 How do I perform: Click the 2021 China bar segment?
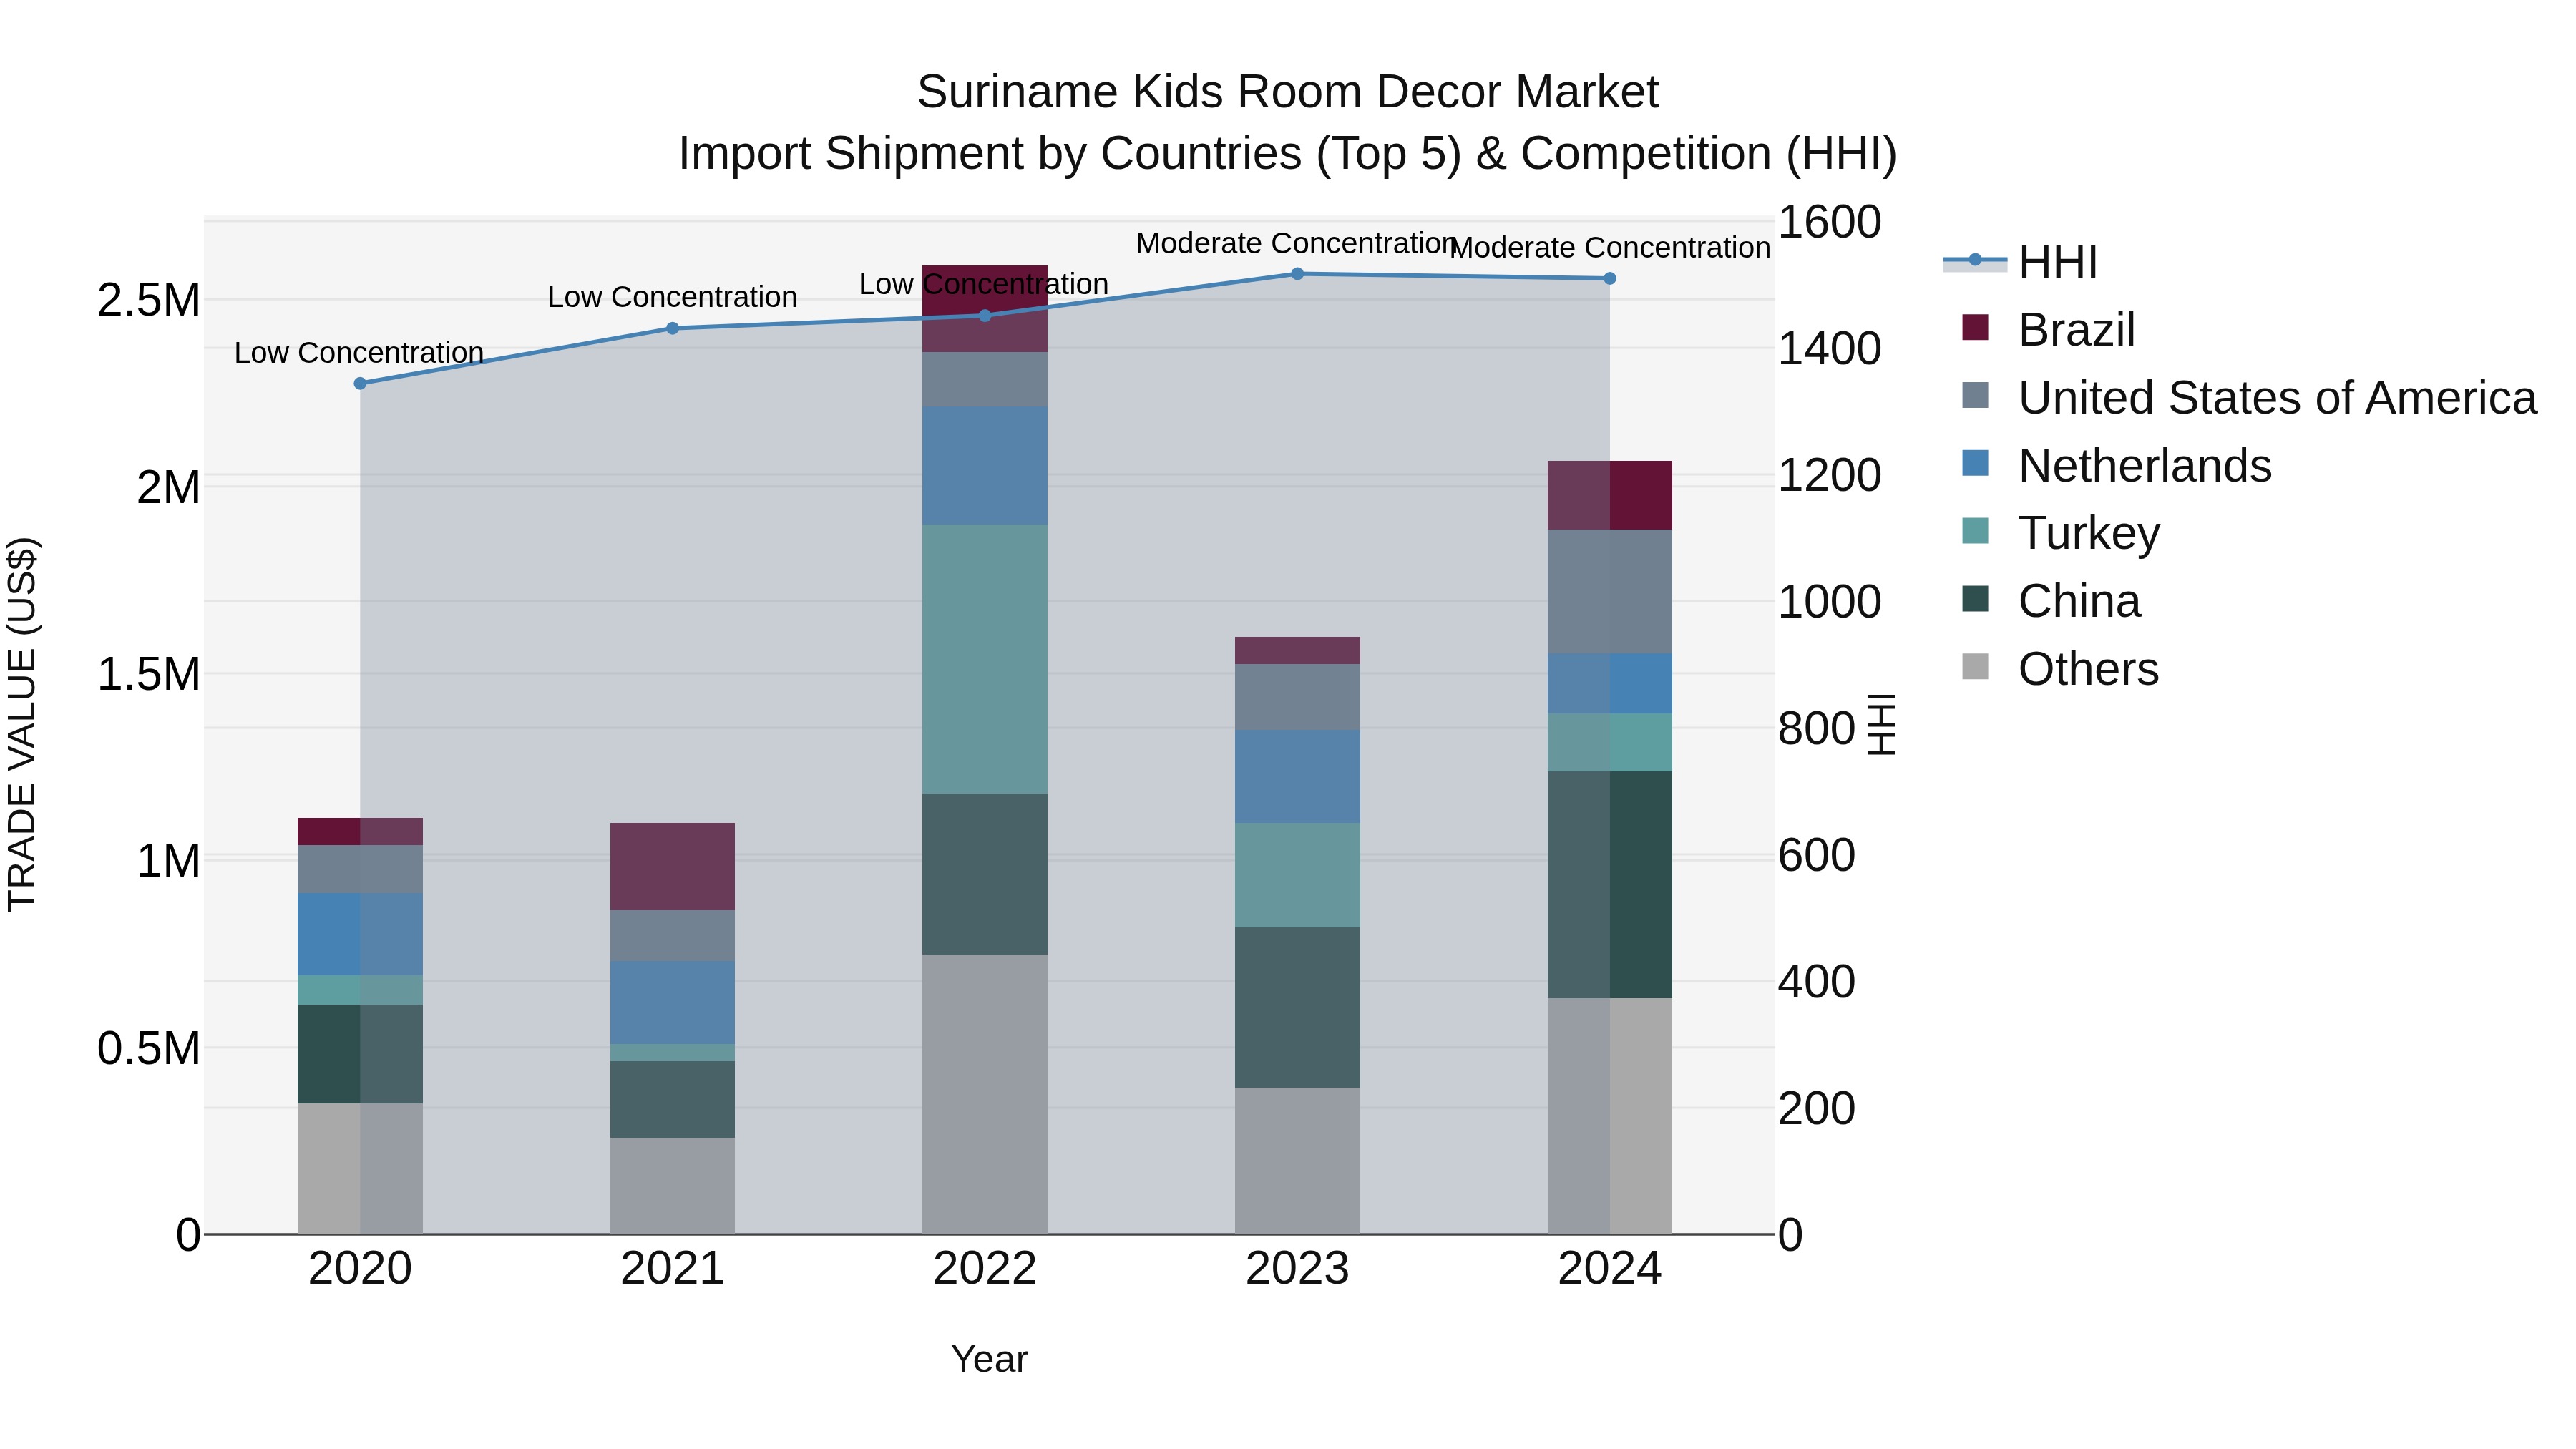[673, 1100]
